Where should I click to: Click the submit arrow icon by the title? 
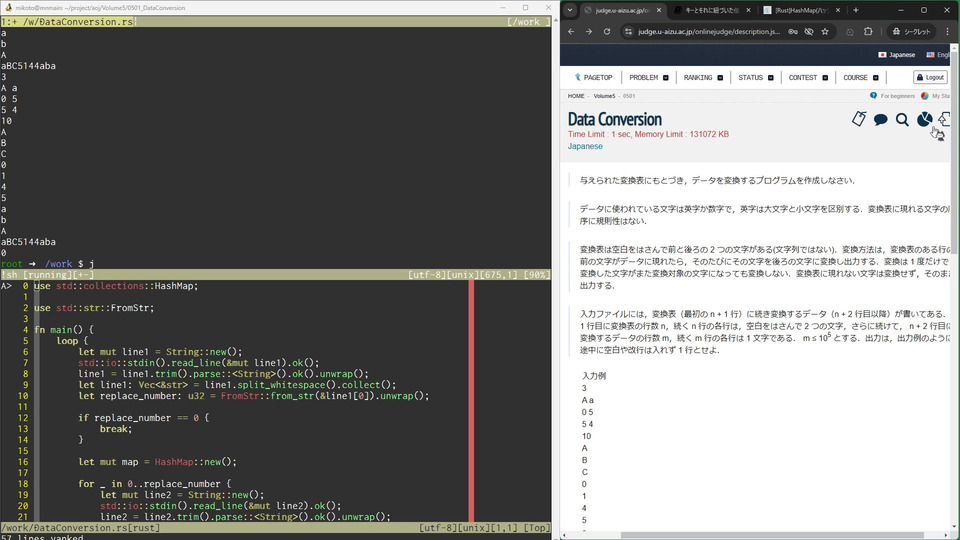click(944, 119)
